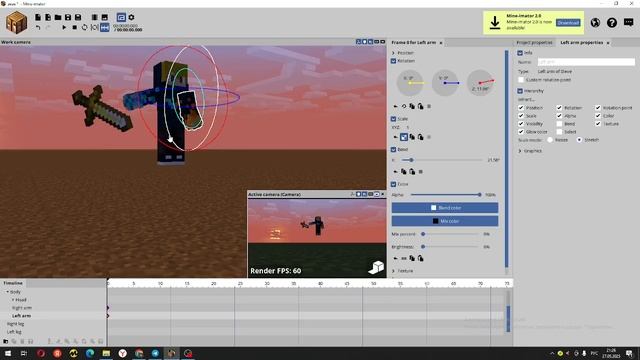Uncheck the inherit Position checkbox
The height and width of the screenshot is (360, 640).
(x=521, y=108)
